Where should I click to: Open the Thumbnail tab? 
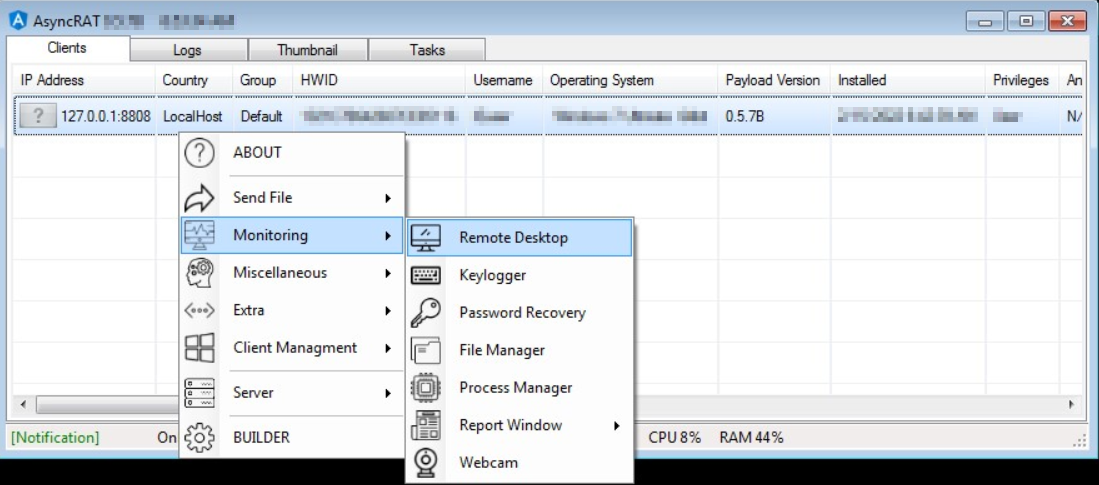click(x=307, y=50)
